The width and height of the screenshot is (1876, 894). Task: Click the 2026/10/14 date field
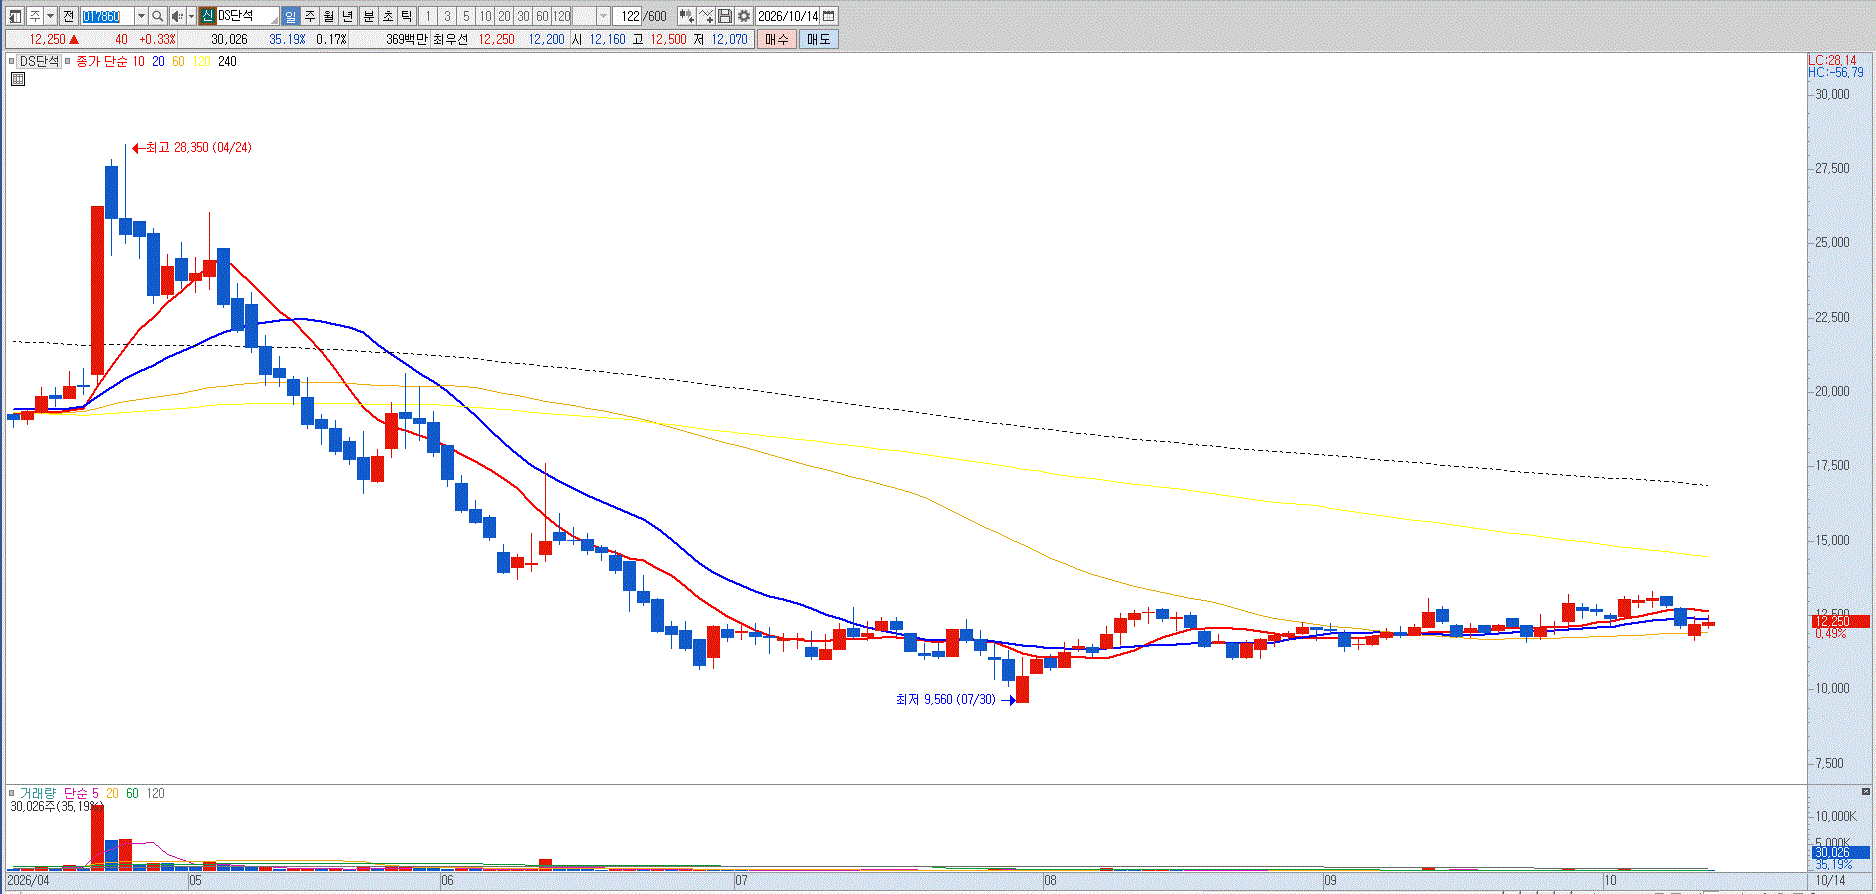(787, 16)
